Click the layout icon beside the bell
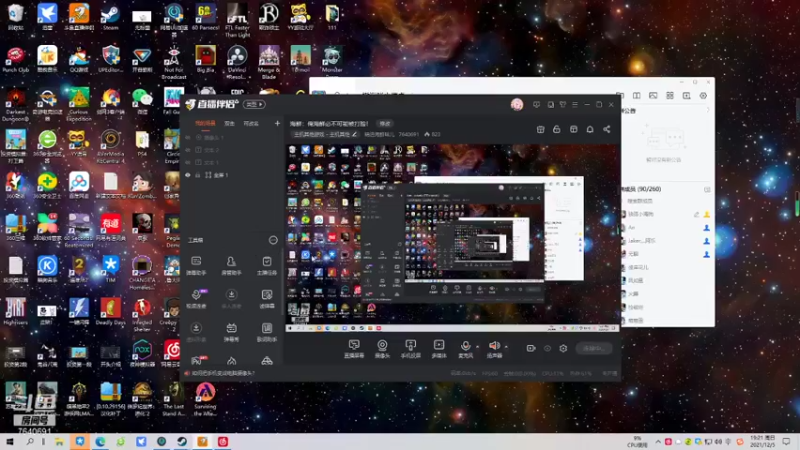 click(x=573, y=130)
